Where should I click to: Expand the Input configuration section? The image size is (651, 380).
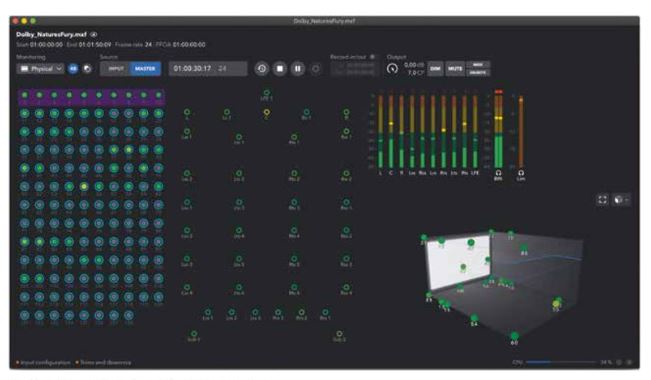43,363
